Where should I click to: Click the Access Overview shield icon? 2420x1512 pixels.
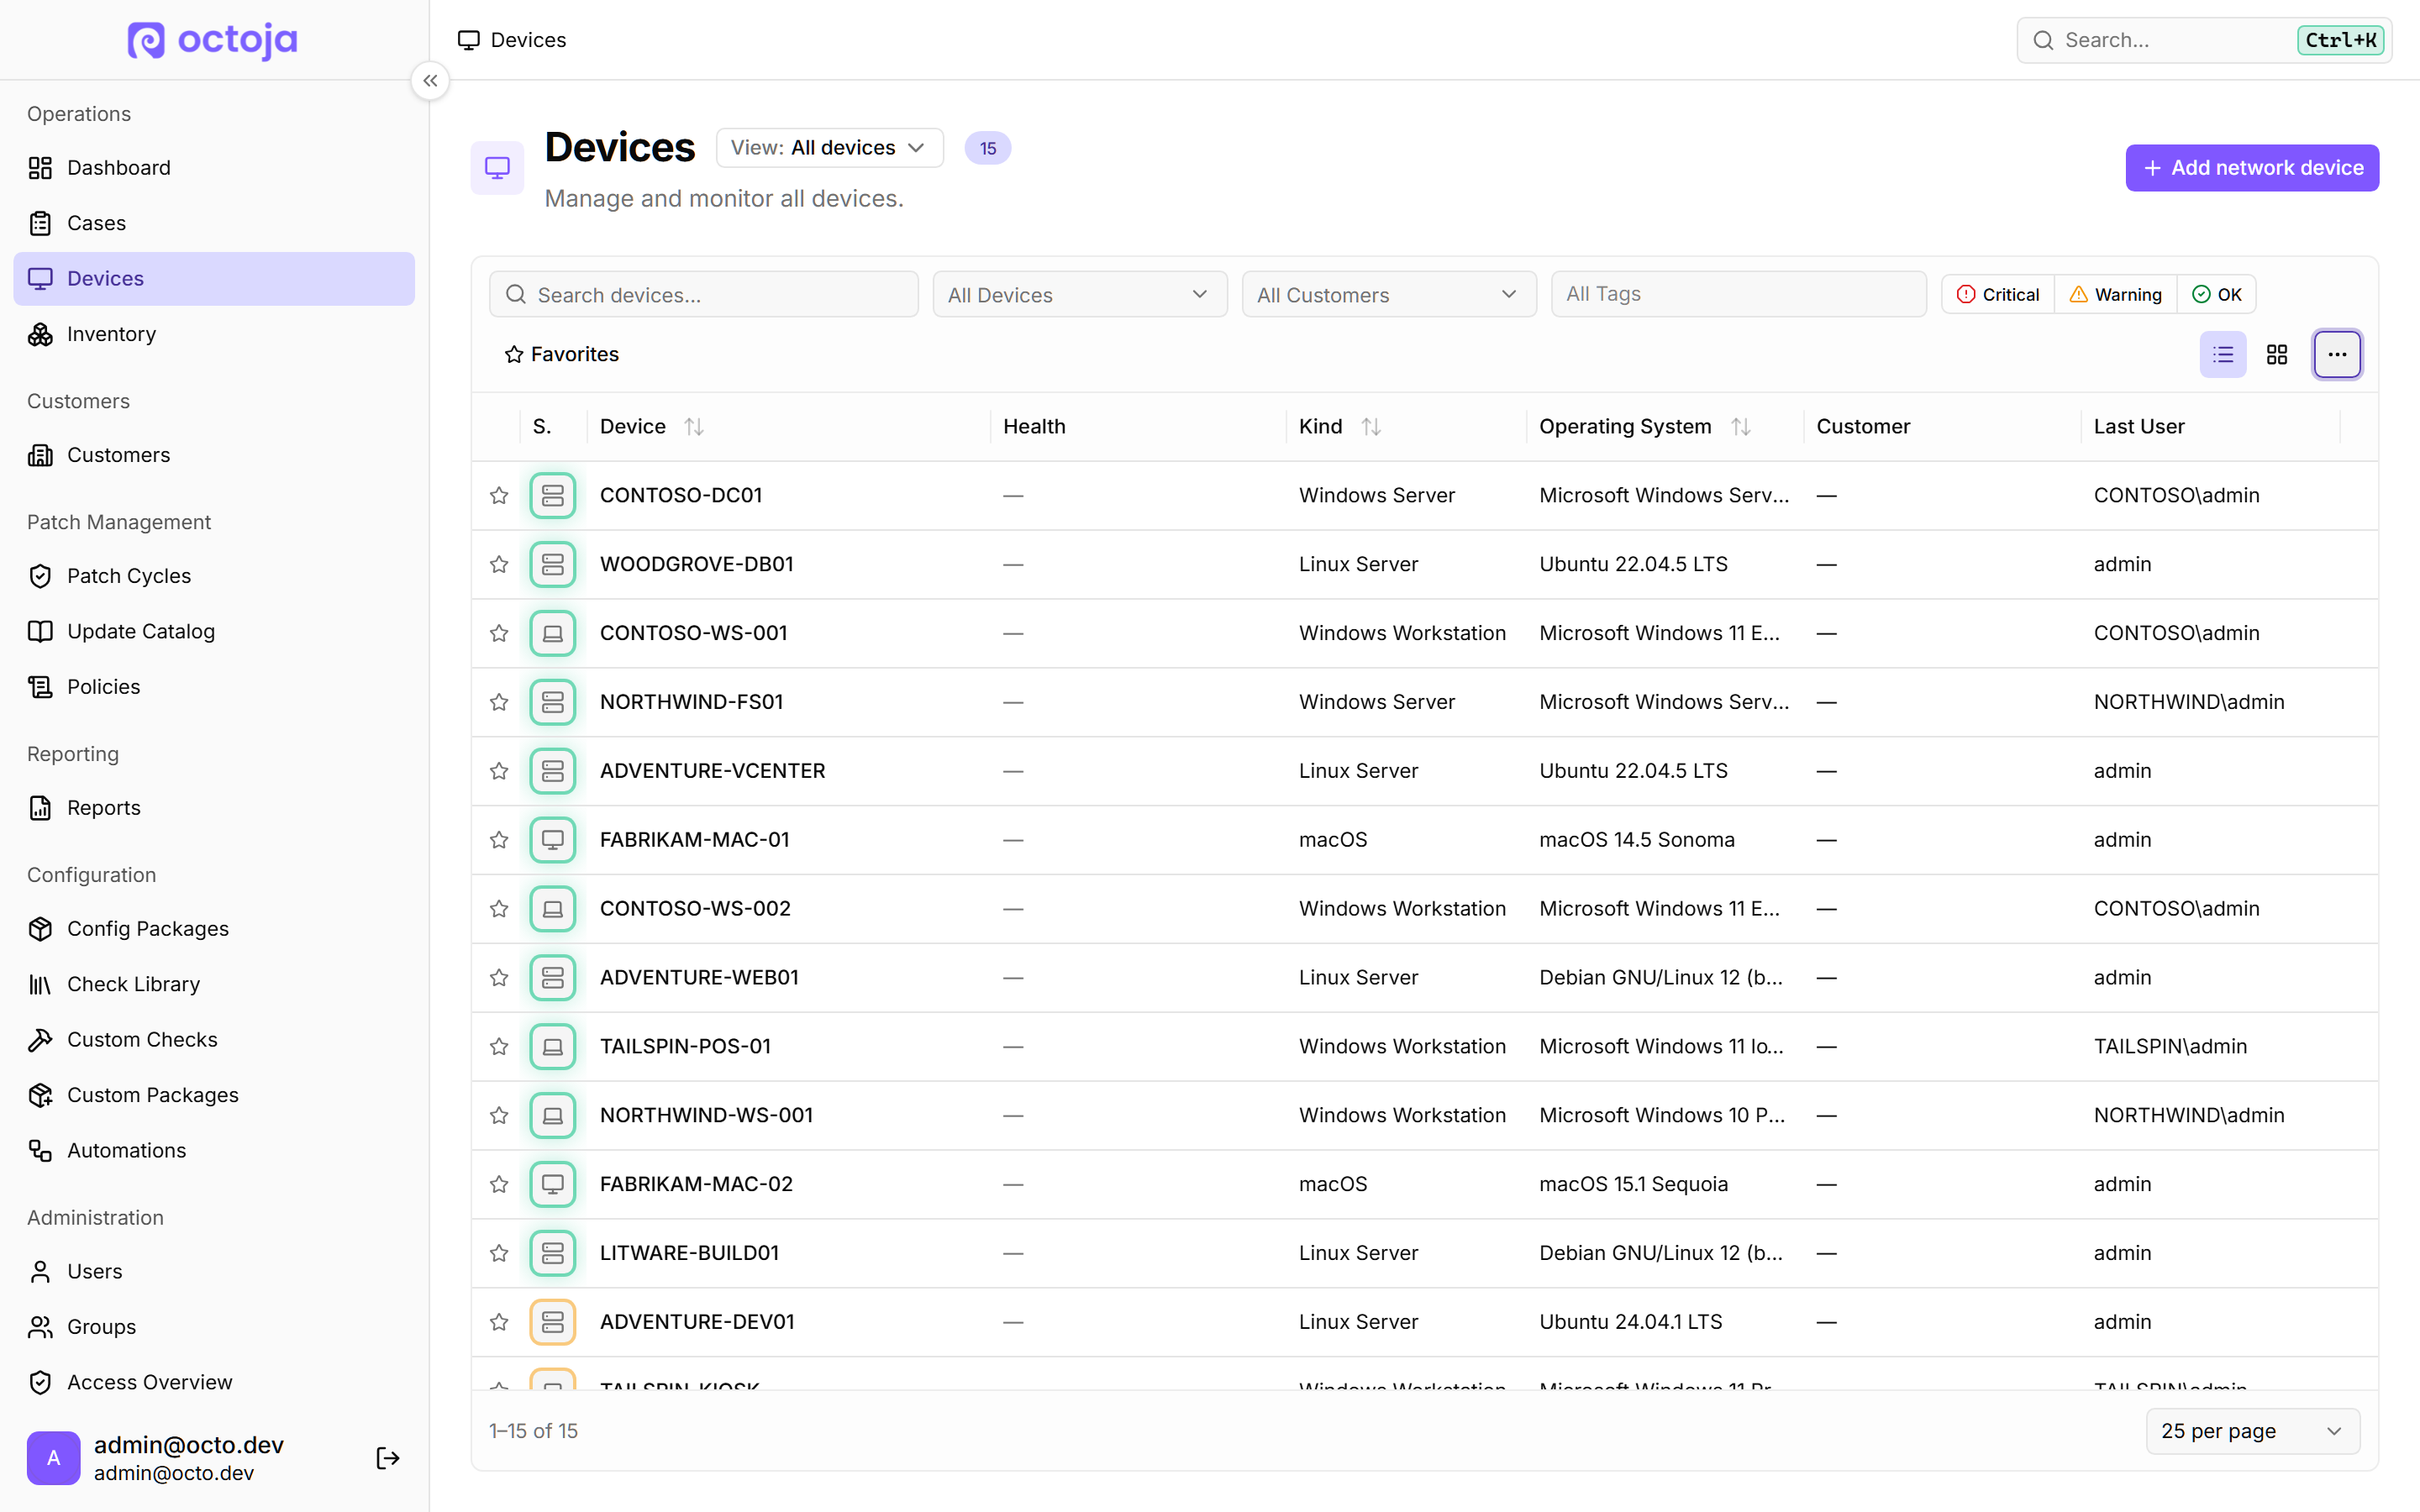[40, 1383]
